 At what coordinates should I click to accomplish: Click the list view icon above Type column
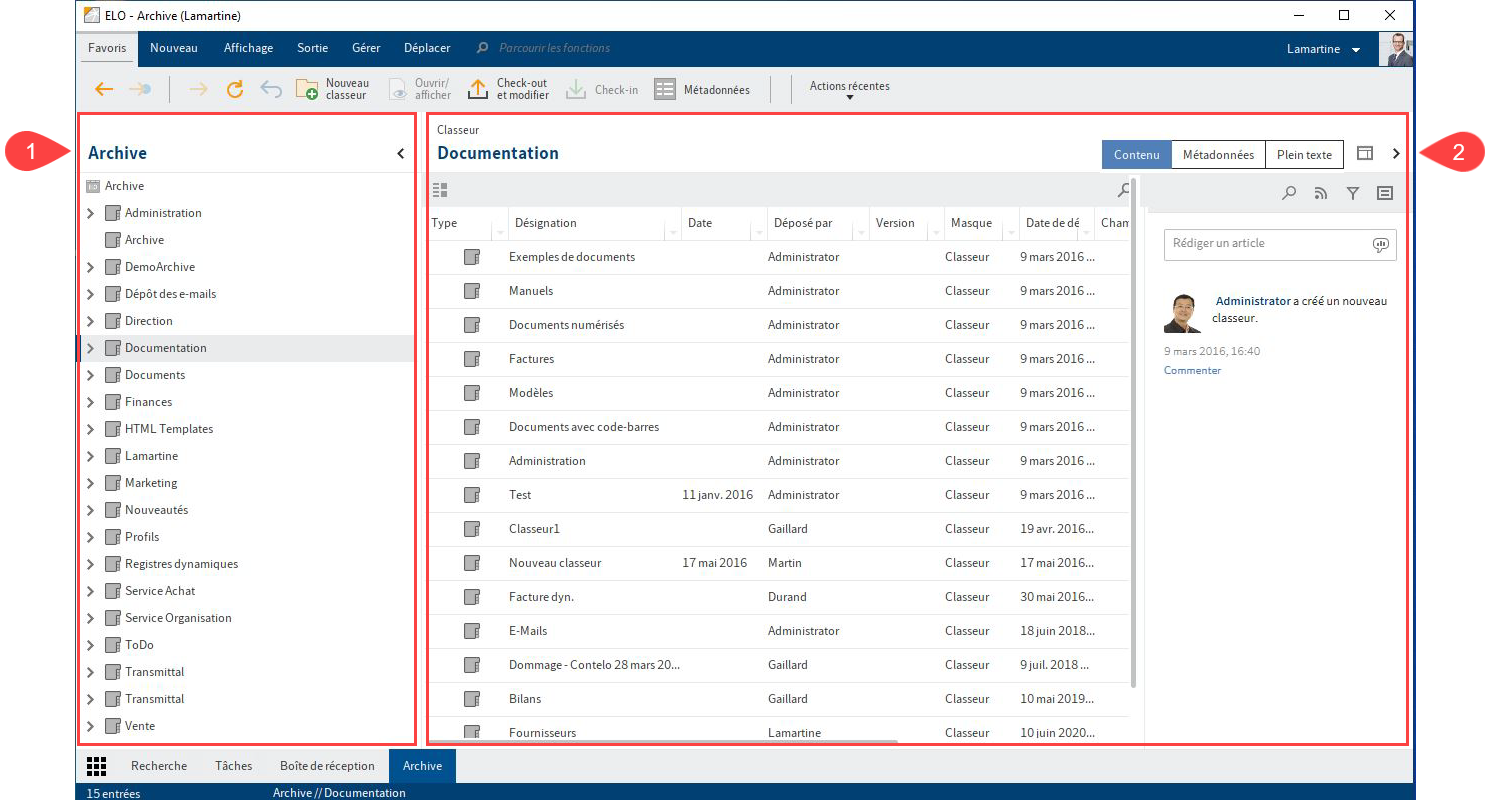[440, 190]
